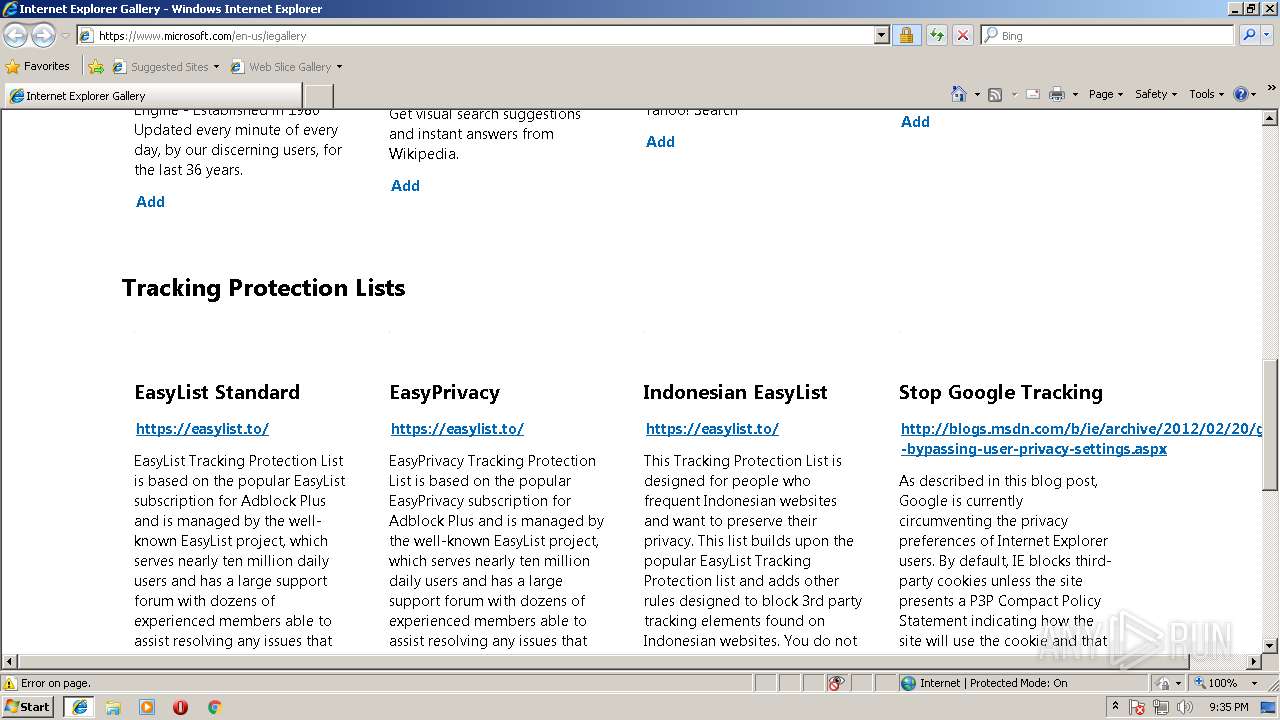The height and width of the screenshot is (720, 1280).
Task: Open a new blank tab
Action: tap(317, 96)
